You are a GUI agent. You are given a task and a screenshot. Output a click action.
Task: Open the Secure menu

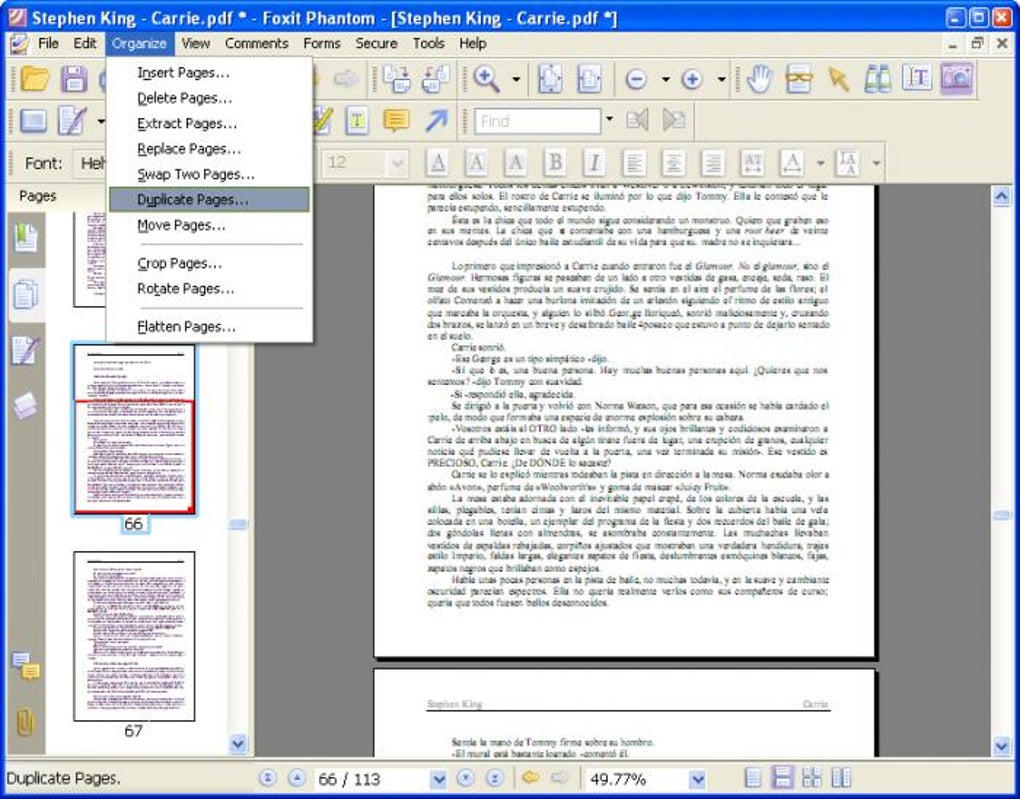376,44
